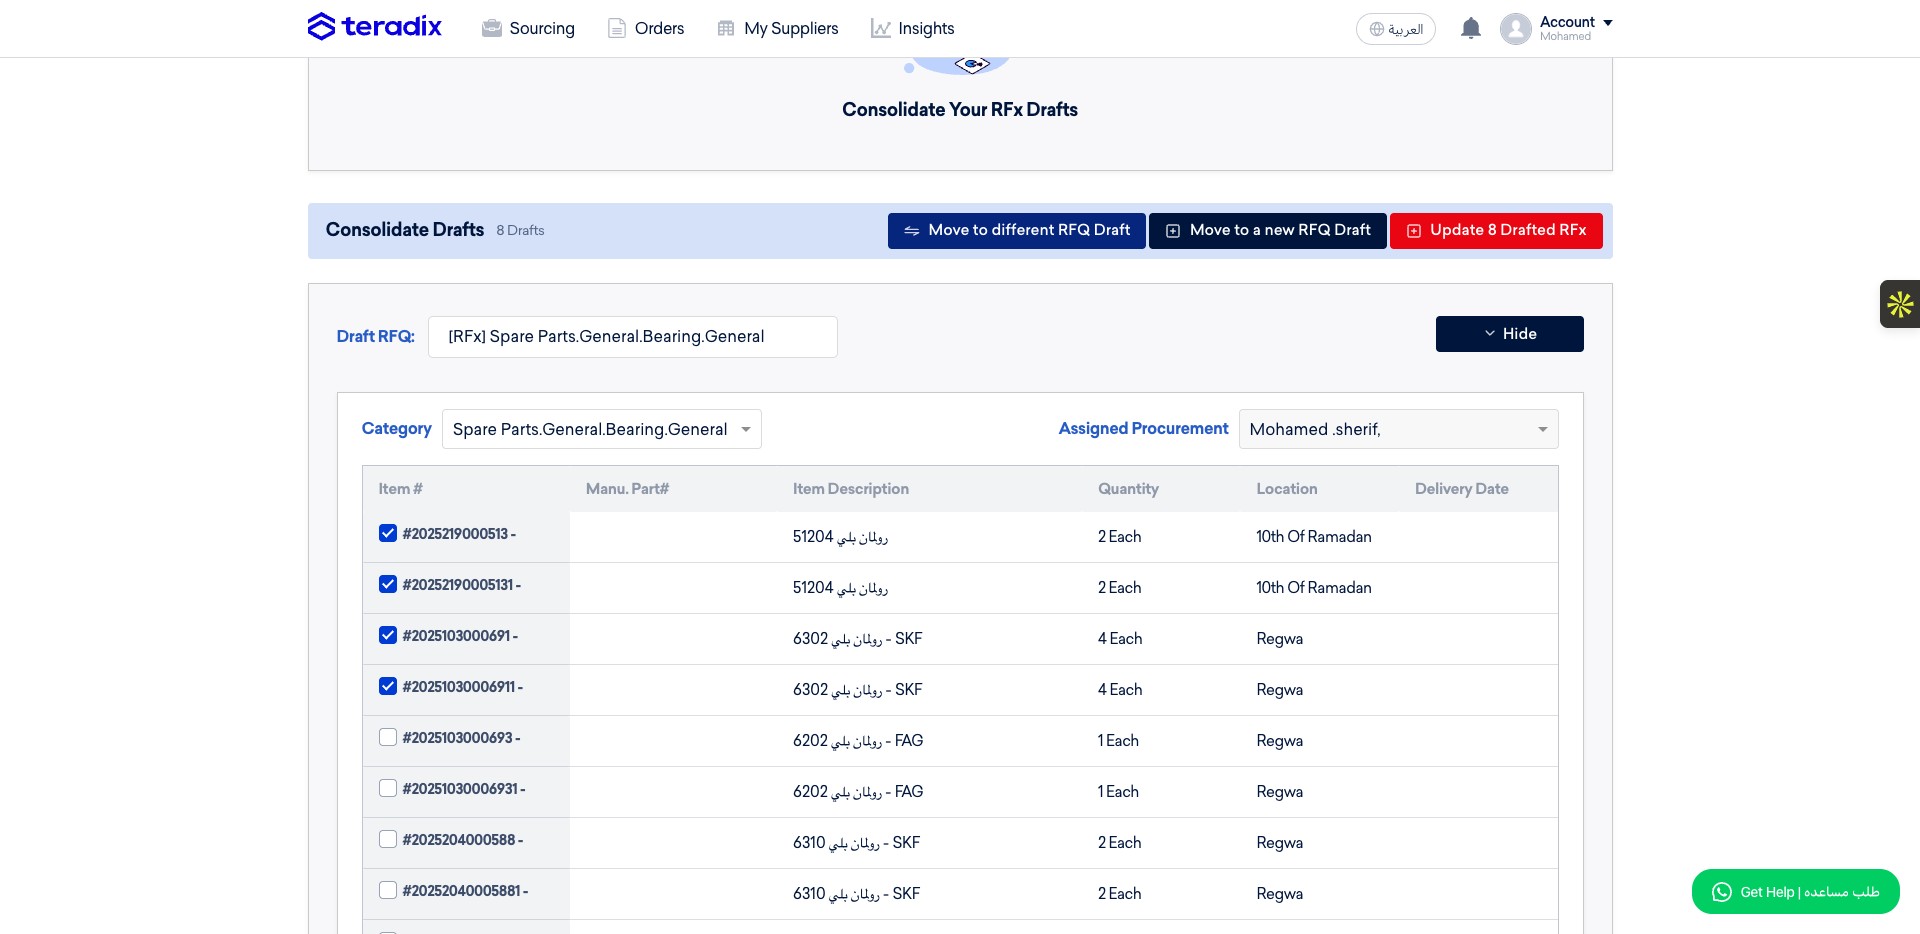Click Update 8 Drafted RFx
Image resolution: width=1920 pixels, height=934 pixels.
click(1496, 230)
